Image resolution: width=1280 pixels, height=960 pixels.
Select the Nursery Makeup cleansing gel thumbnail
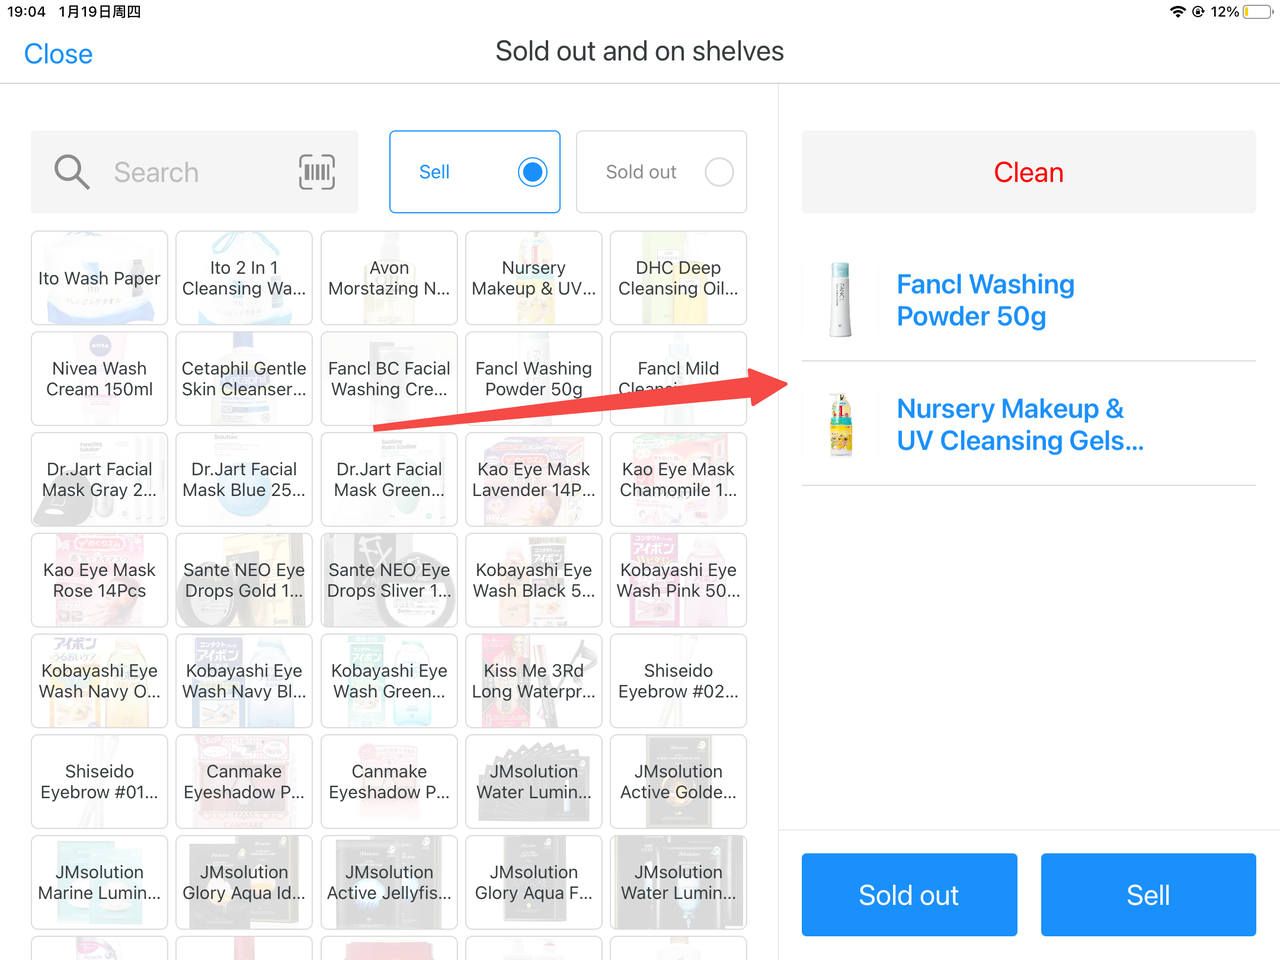(x=841, y=425)
